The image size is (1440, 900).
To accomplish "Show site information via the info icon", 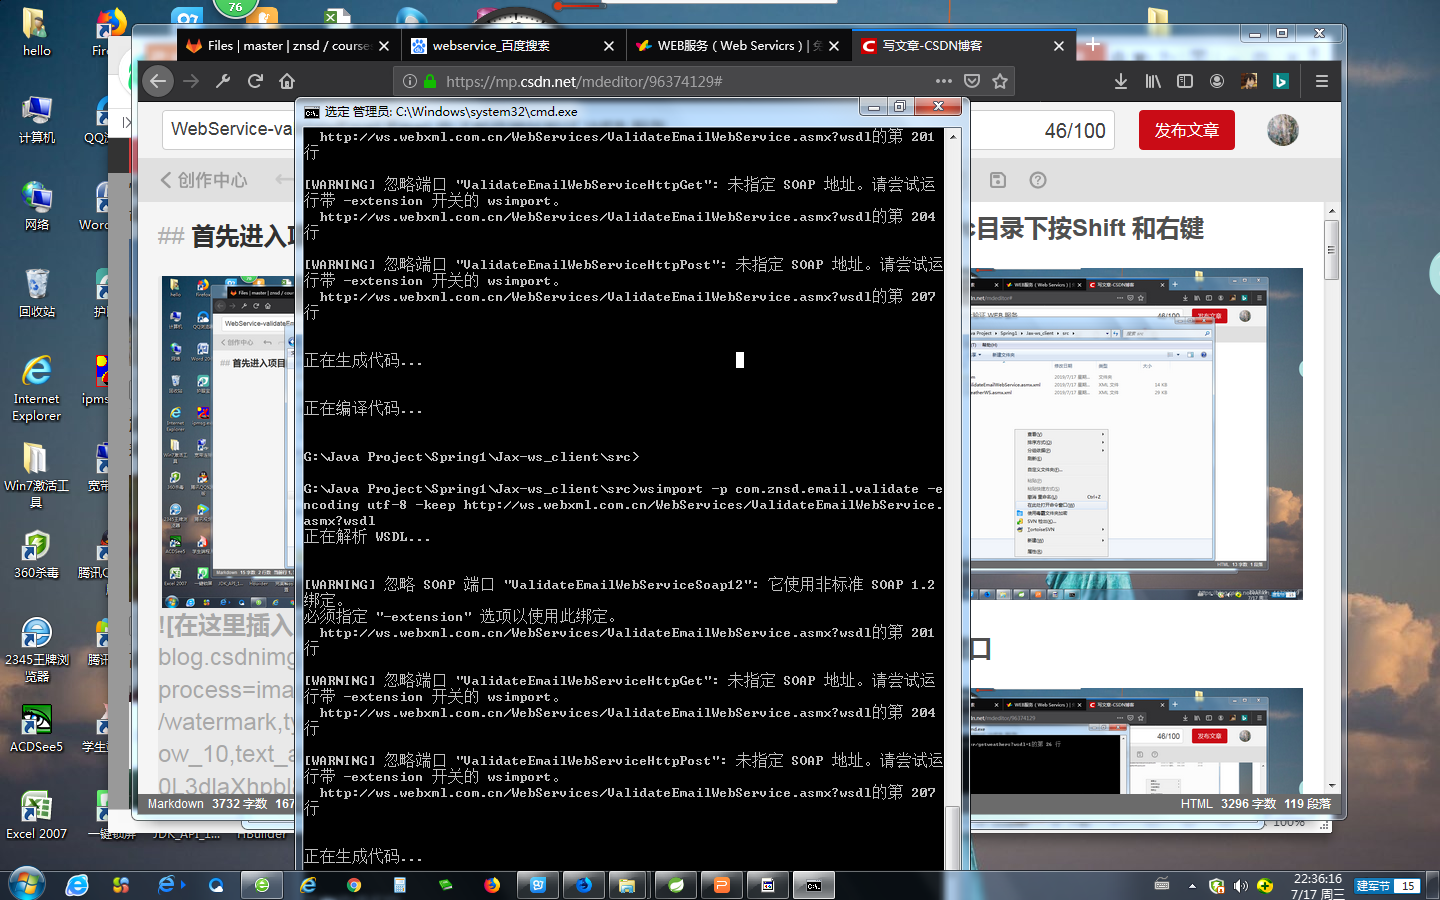I will click(409, 81).
